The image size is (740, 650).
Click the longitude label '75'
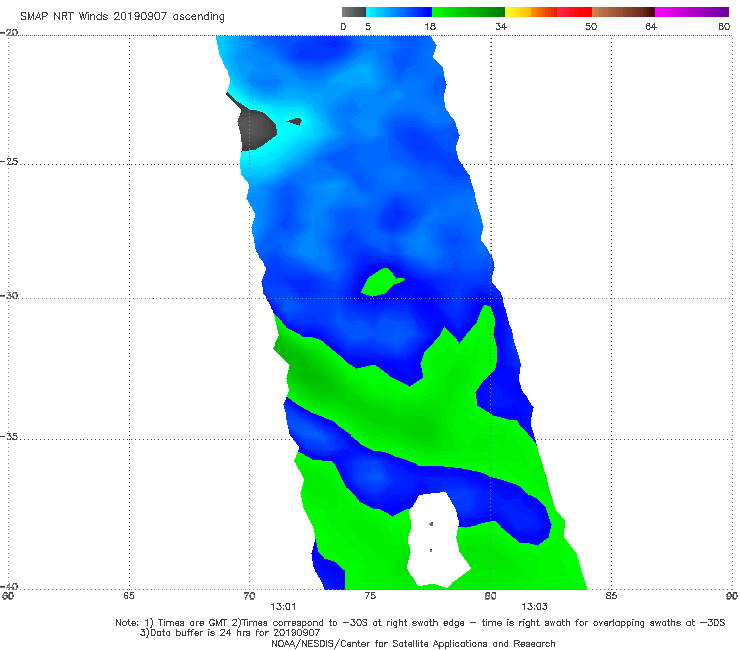tap(370, 596)
